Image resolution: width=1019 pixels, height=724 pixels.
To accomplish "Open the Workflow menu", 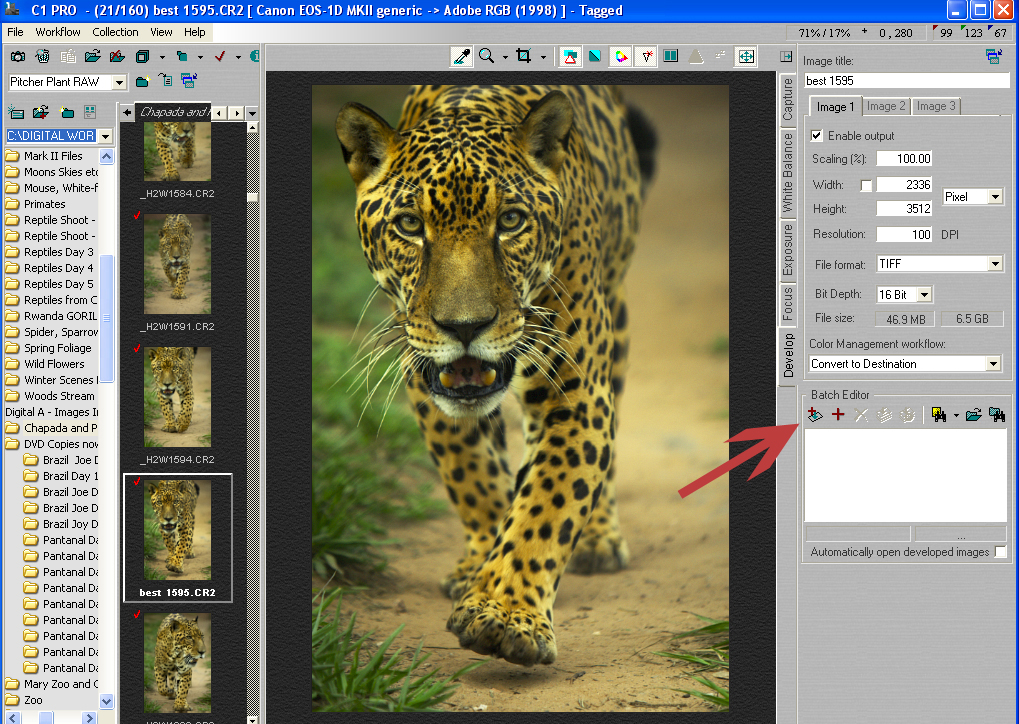I will 57,31.
